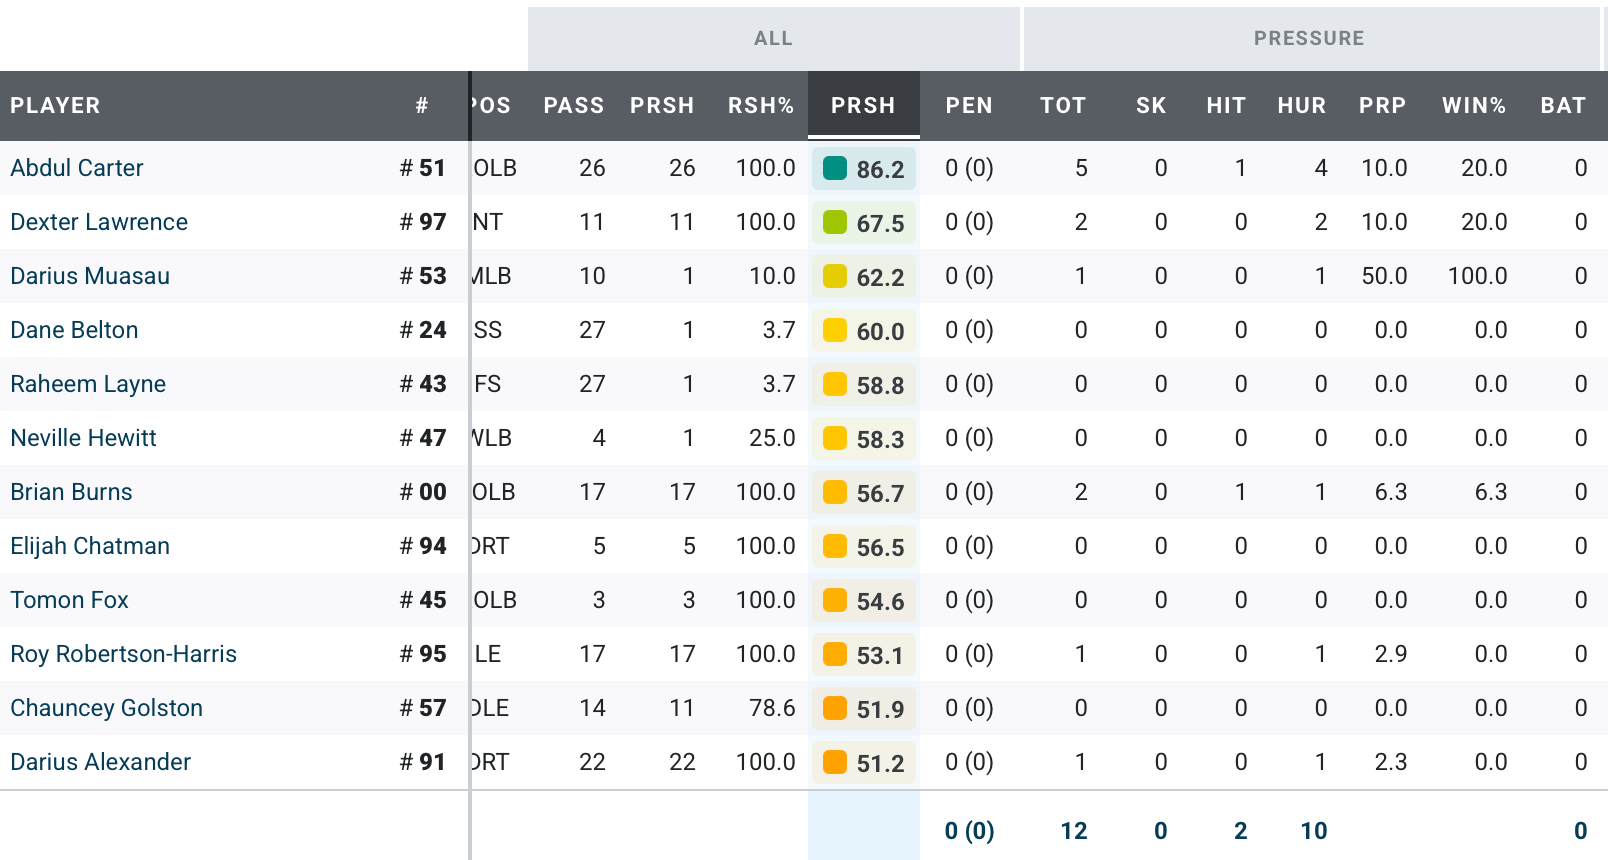Viewport: 1608px width, 860px height.
Task: Sort by the WIN% column header
Action: [1473, 105]
